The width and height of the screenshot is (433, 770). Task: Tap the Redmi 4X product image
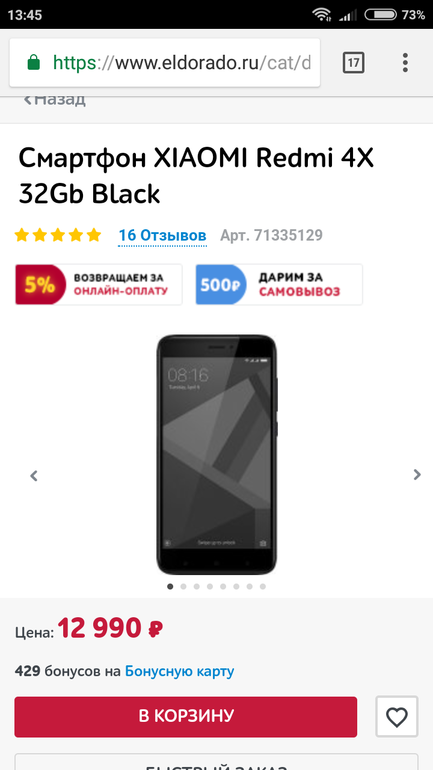click(216, 454)
